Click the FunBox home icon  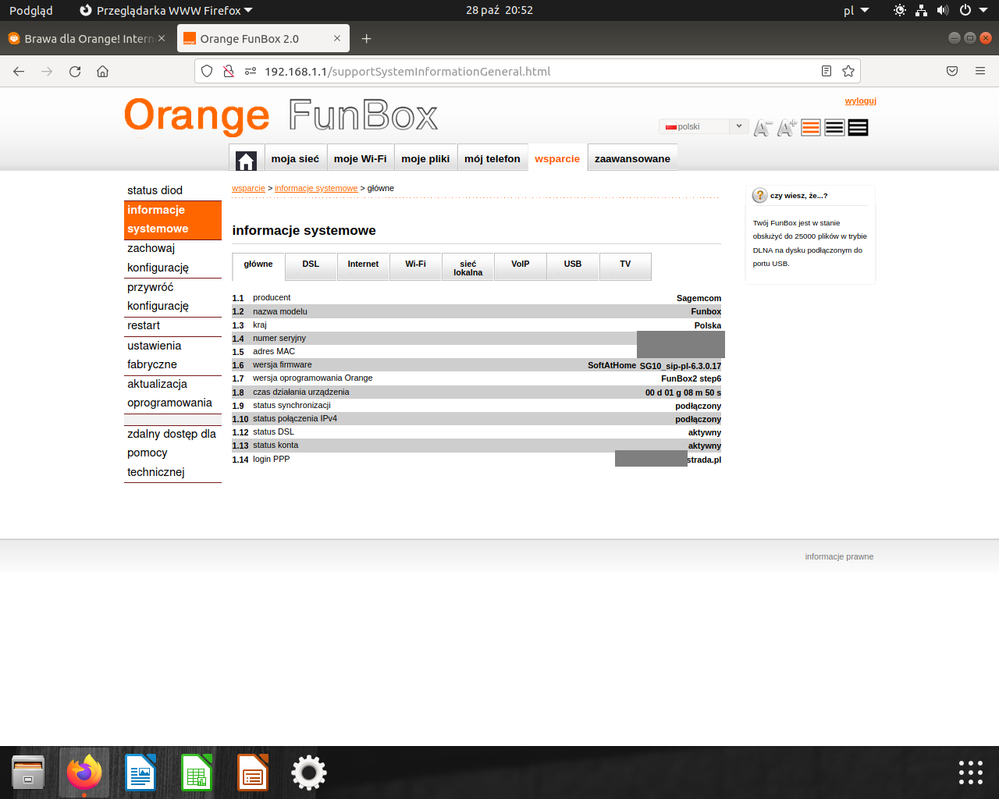(x=246, y=160)
